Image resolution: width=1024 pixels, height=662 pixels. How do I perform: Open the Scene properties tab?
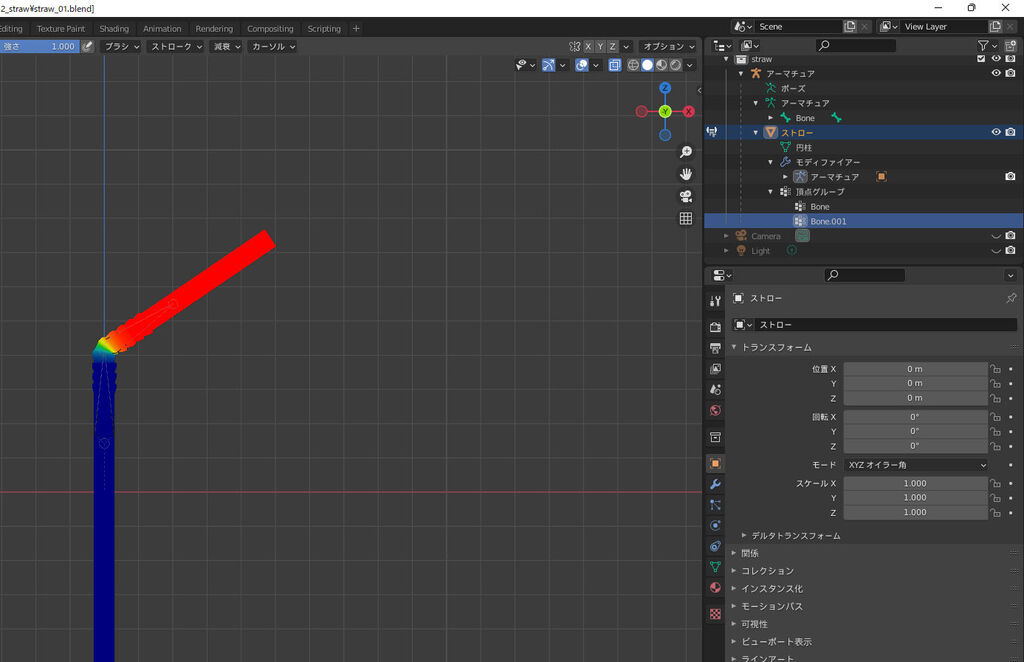pyautogui.click(x=715, y=390)
